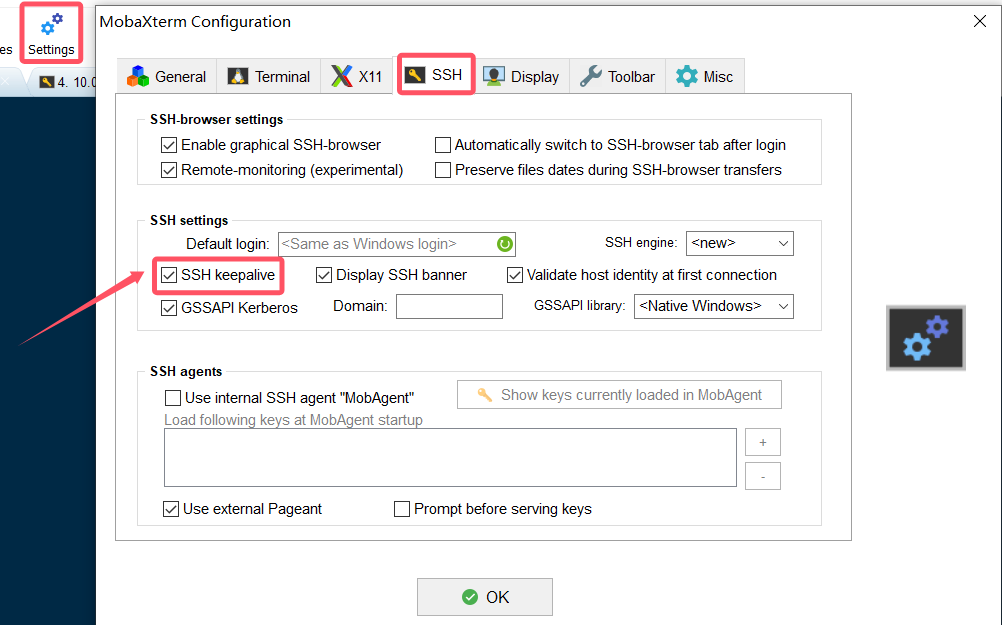The height and width of the screenshot is (625, 1002).
Task: Toggle the SSH keepalive checkbox
Action: 169,275
